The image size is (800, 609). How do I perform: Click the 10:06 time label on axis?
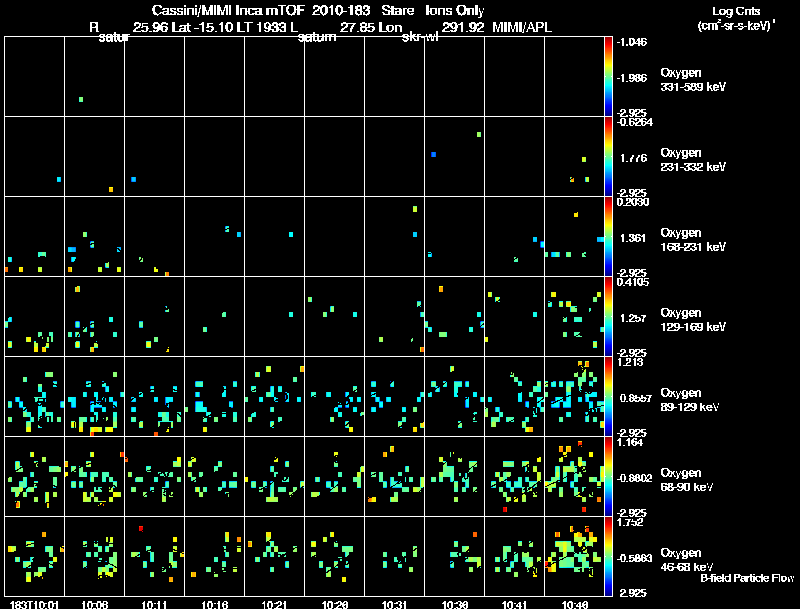(x=94, y=604)
